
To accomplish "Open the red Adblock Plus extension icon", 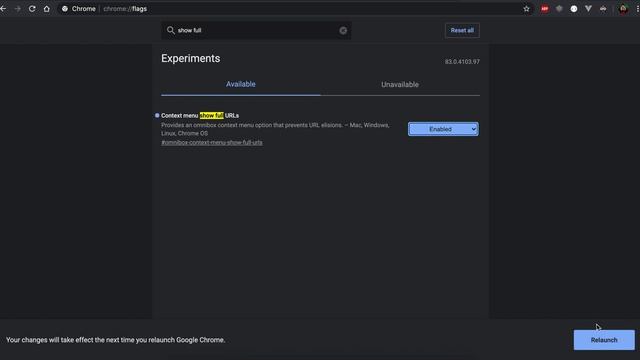I will tap(544, 9).
